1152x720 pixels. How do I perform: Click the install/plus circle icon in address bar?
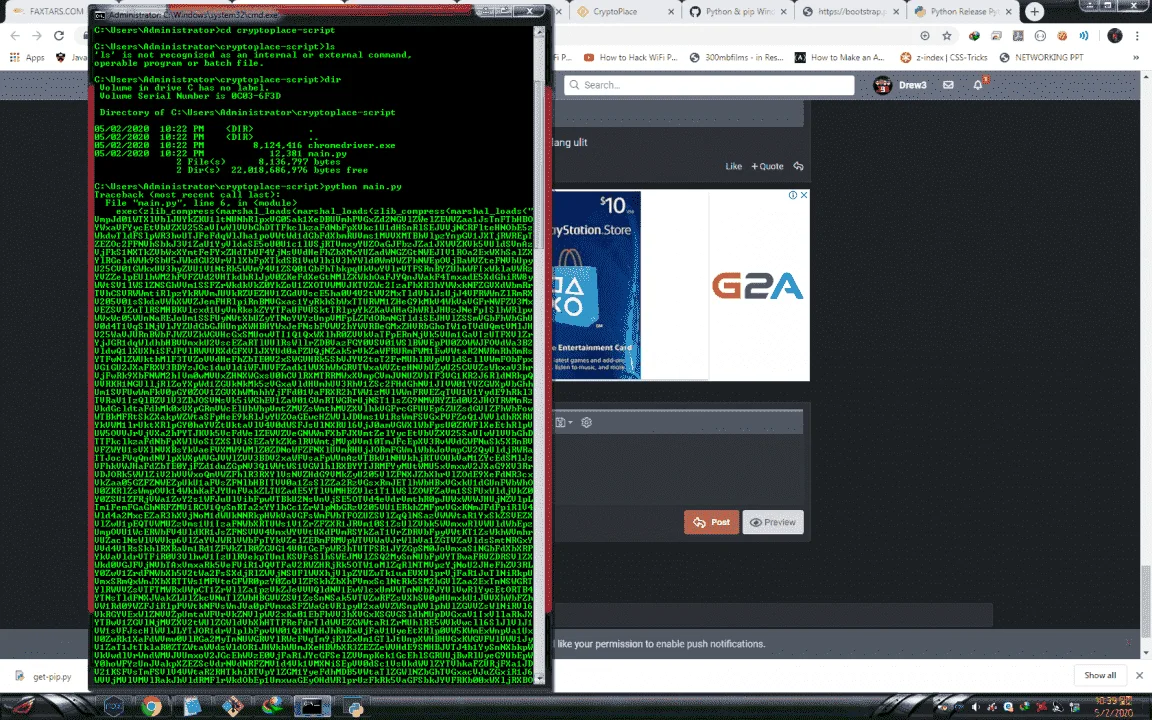coord(925,35)
